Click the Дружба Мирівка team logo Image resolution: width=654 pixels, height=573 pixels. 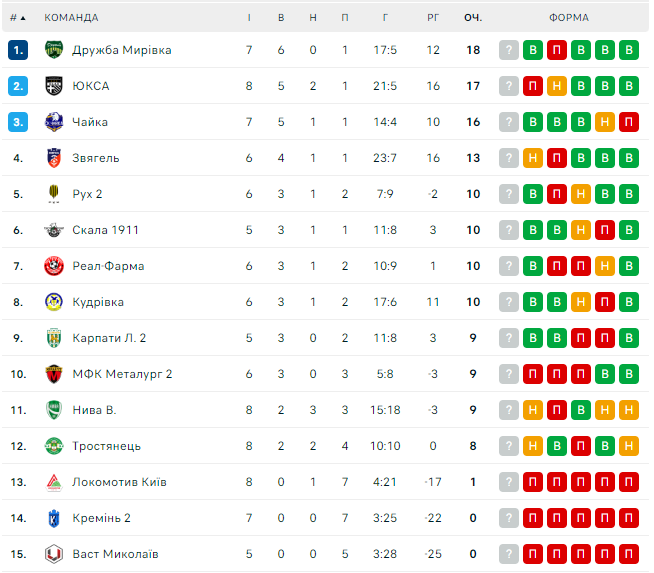54,50
